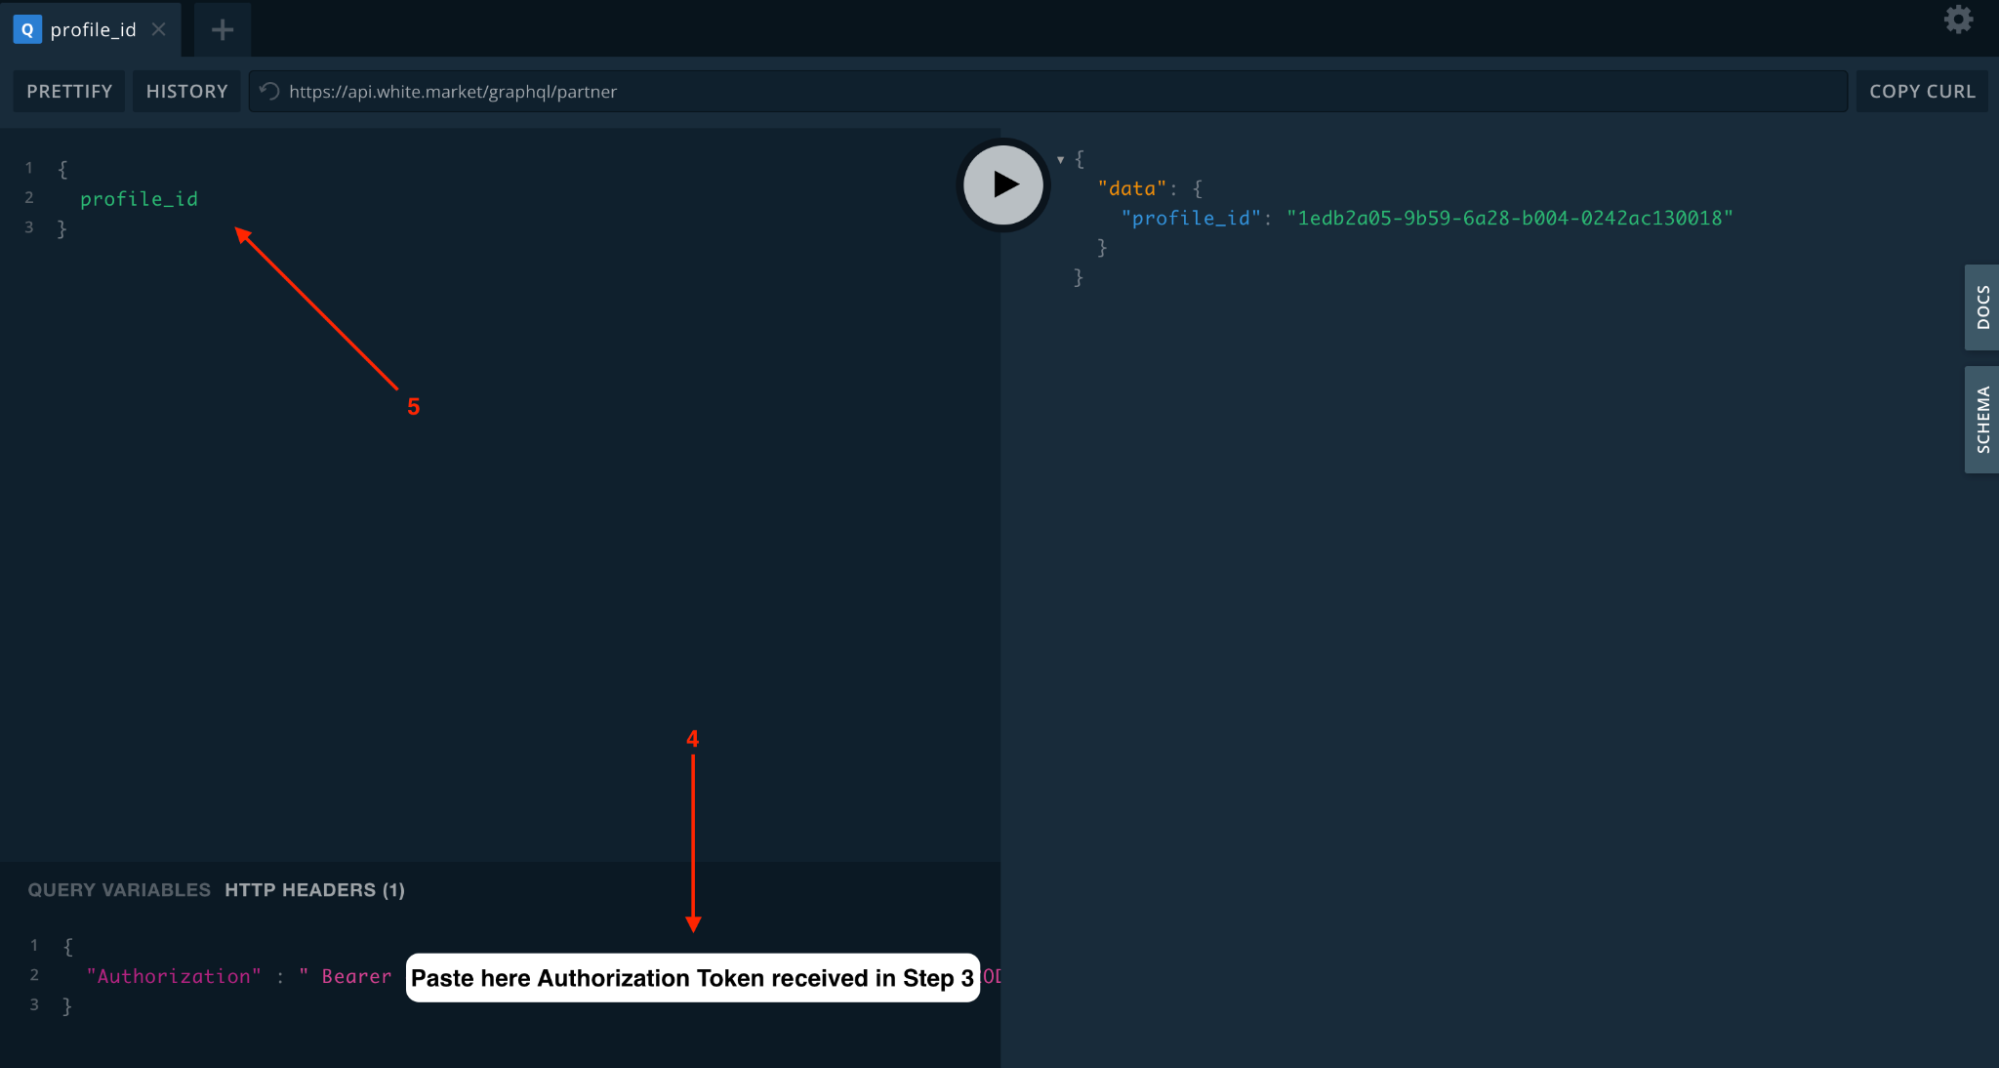Click the Q query icon on tab
Viewport: 1999px width, 1068px height.
(x=27, y=29)
